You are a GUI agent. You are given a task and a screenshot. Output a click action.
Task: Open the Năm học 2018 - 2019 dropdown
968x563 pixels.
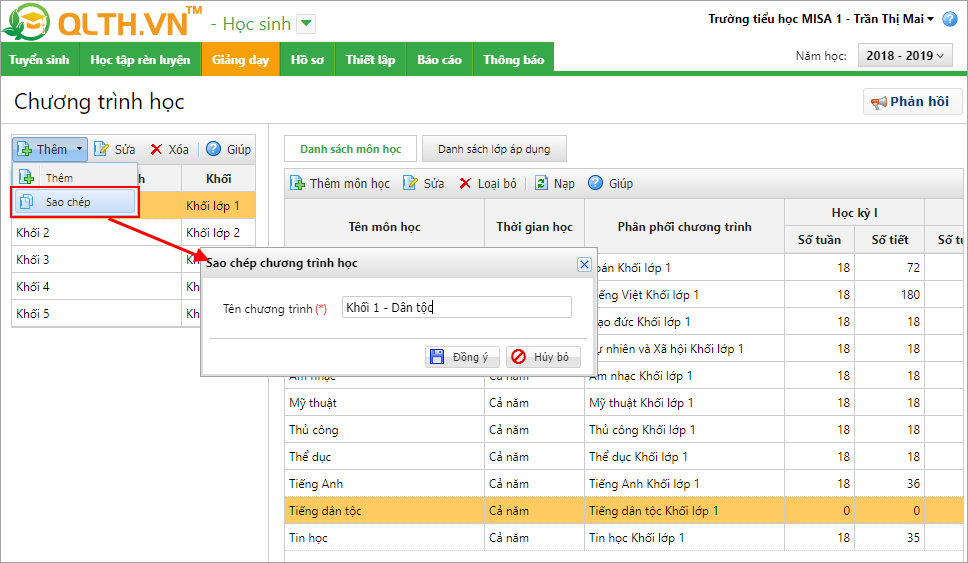coord(905,56)
